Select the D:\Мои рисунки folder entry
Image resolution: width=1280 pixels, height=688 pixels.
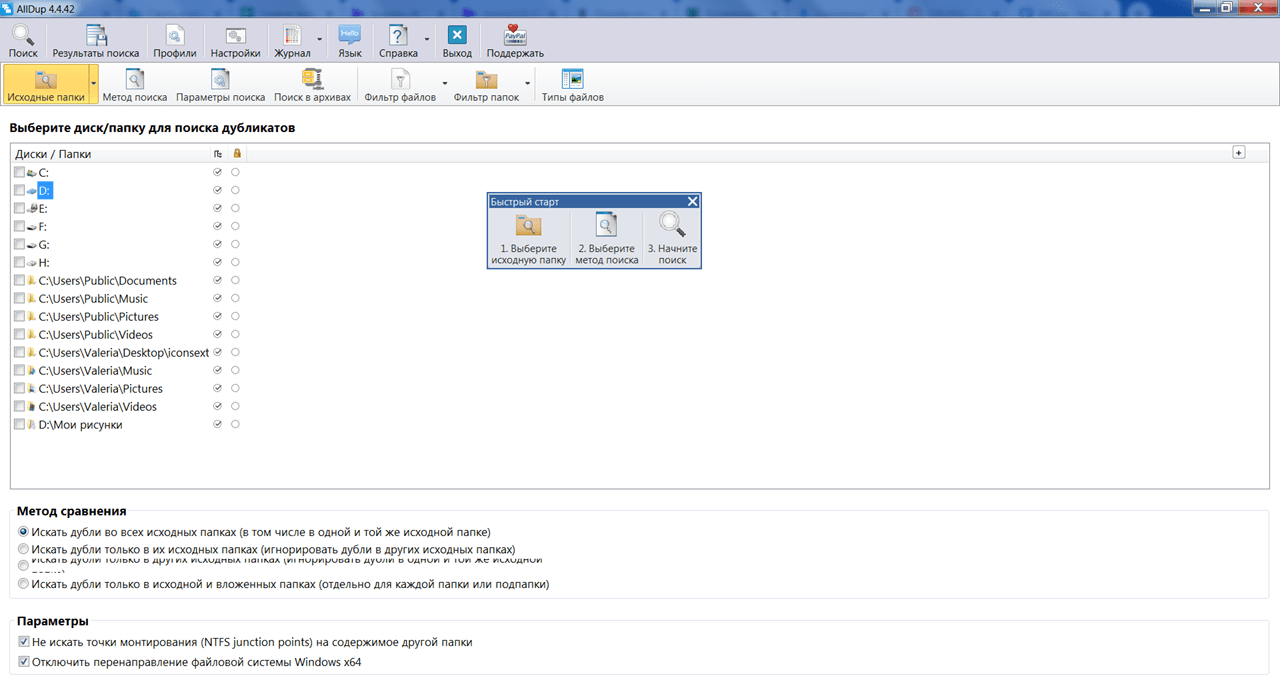point(80,425)
